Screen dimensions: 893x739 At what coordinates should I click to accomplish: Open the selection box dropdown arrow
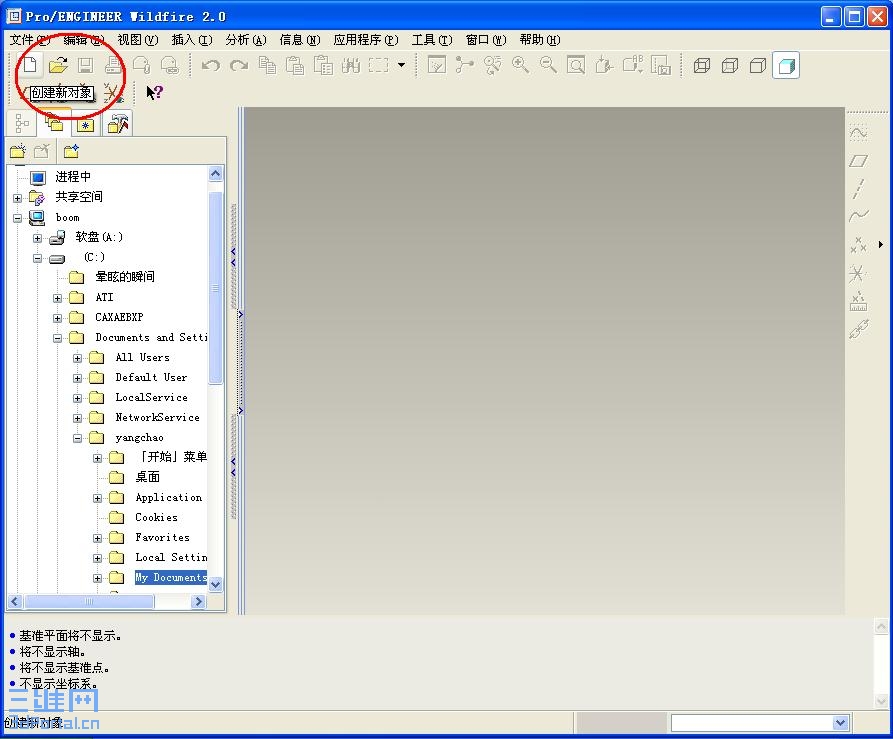tap(402, 65)
